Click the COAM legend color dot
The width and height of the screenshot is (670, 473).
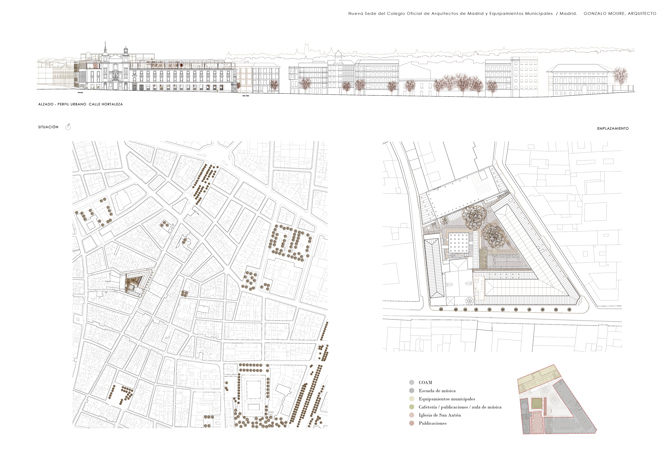pos(411,382)
